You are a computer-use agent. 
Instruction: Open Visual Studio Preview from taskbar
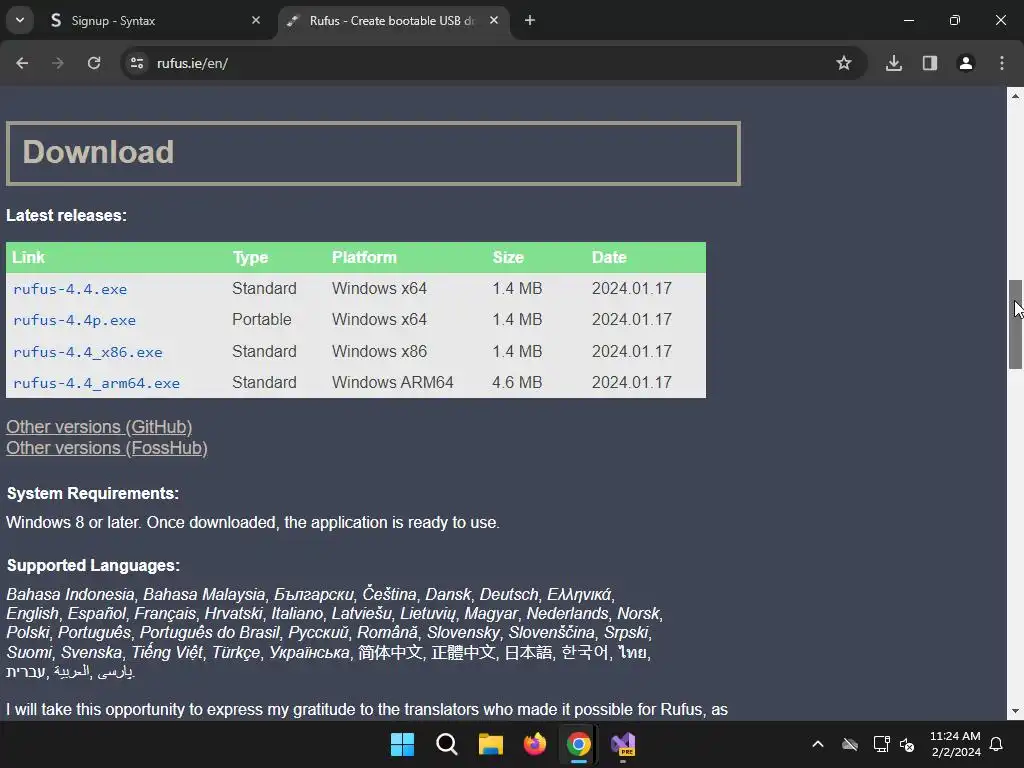pos(623,744)
